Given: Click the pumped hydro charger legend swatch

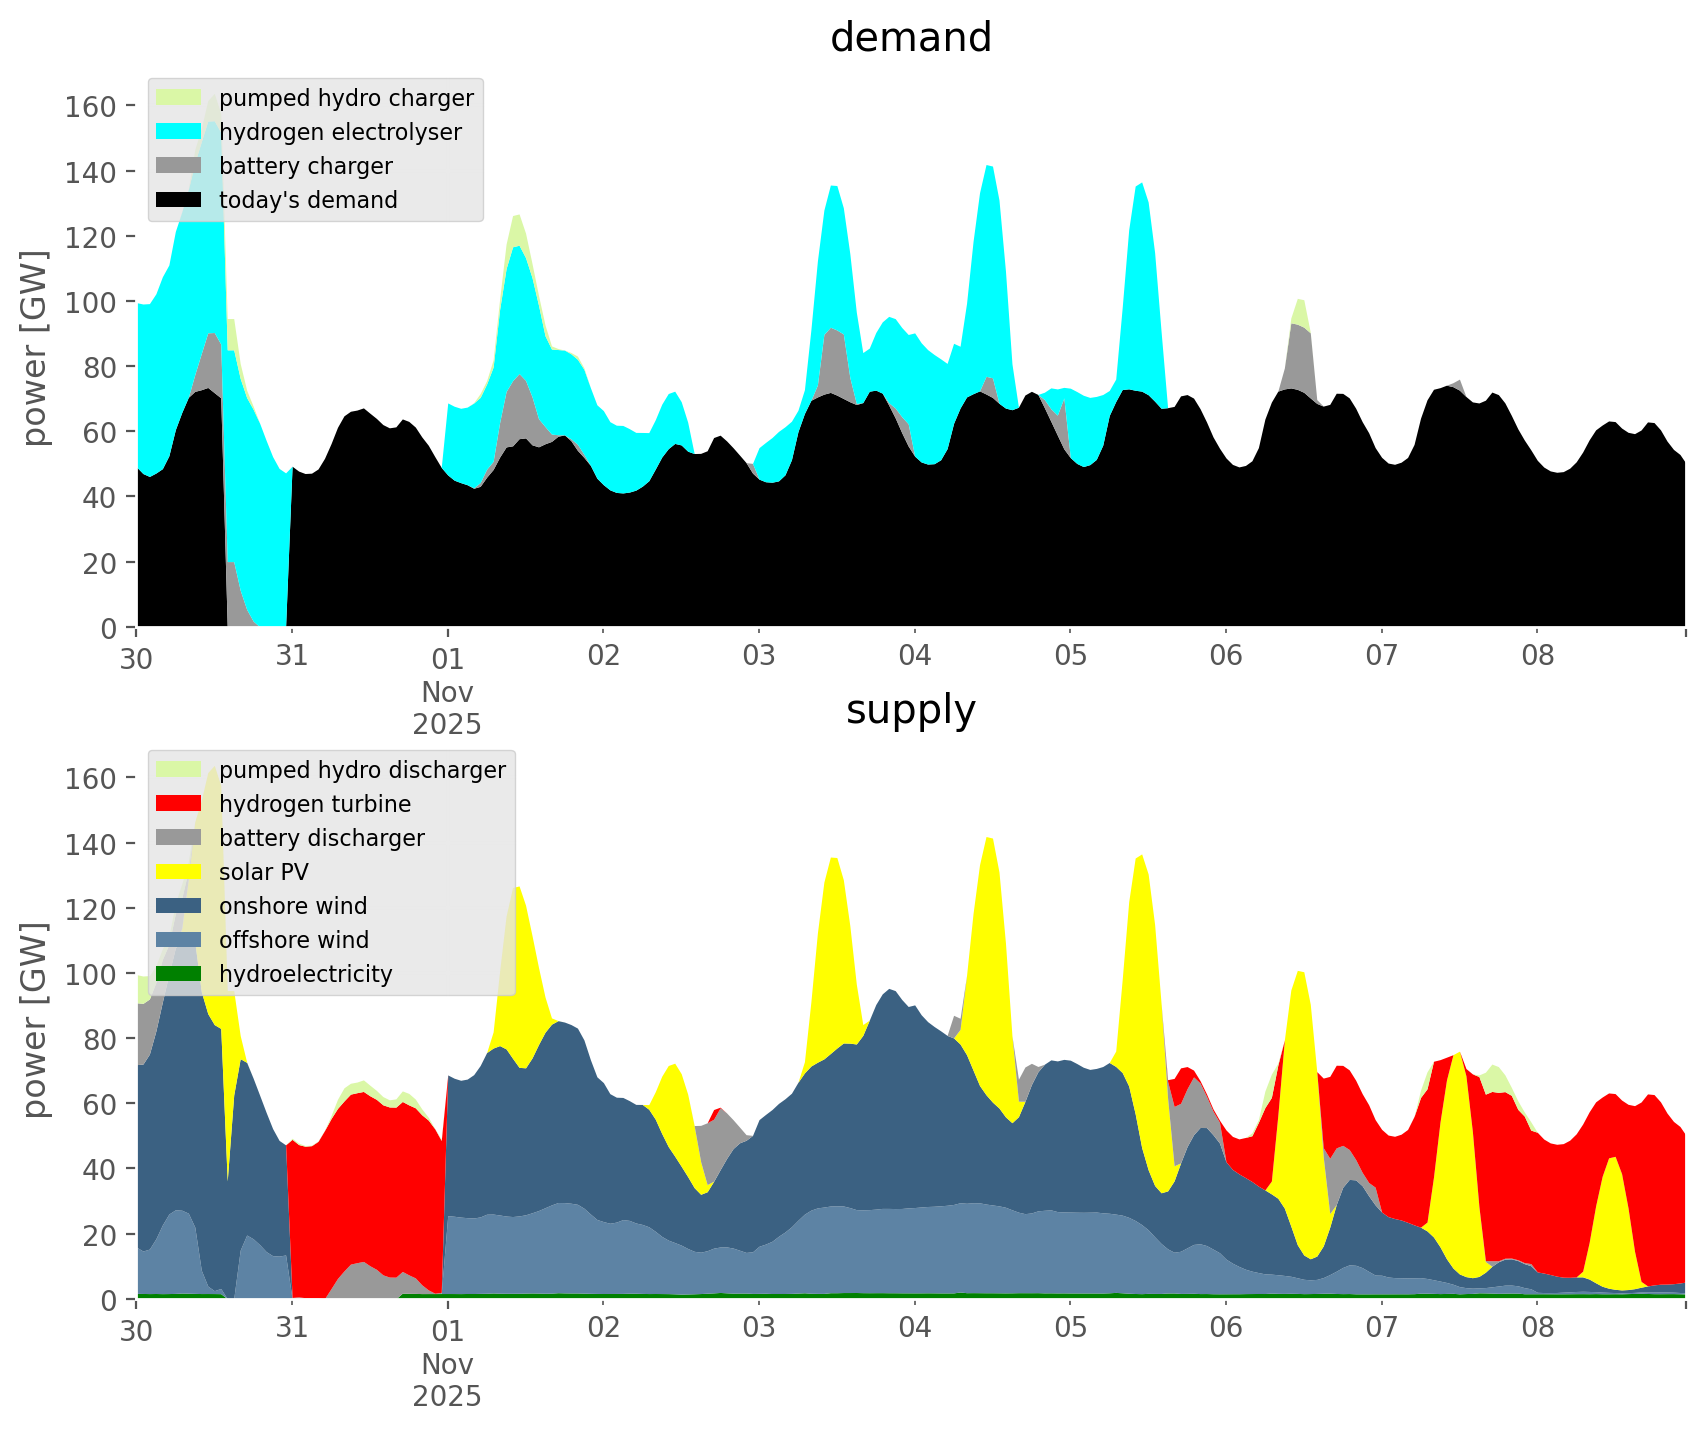Looking at the screenshot, I should point(179,98).
